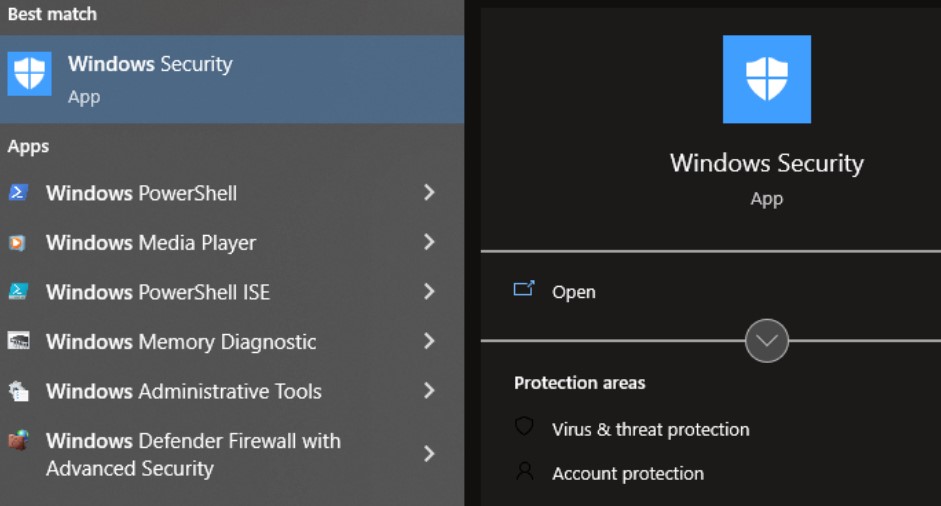Image resolution: width=941 pixels, height=506 pixels.
Task: Expand Windows Media Player options chevron
Action: [429, 242]
